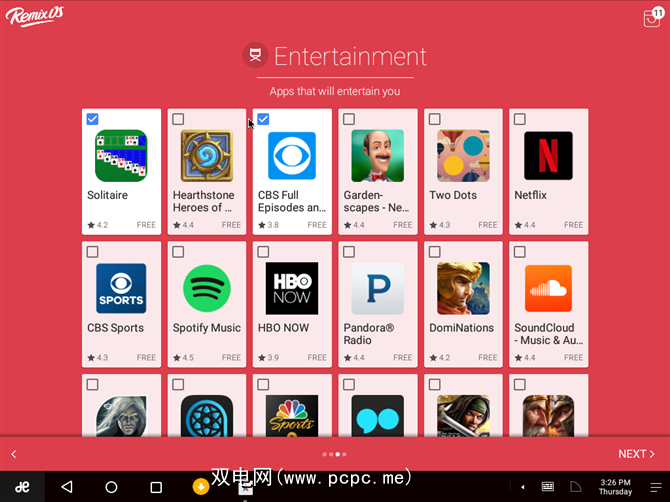Image resolution: width=670 pixels, height=502 pixels.
Task: Check the DomiNations checkbox
Action: point(435,252)
